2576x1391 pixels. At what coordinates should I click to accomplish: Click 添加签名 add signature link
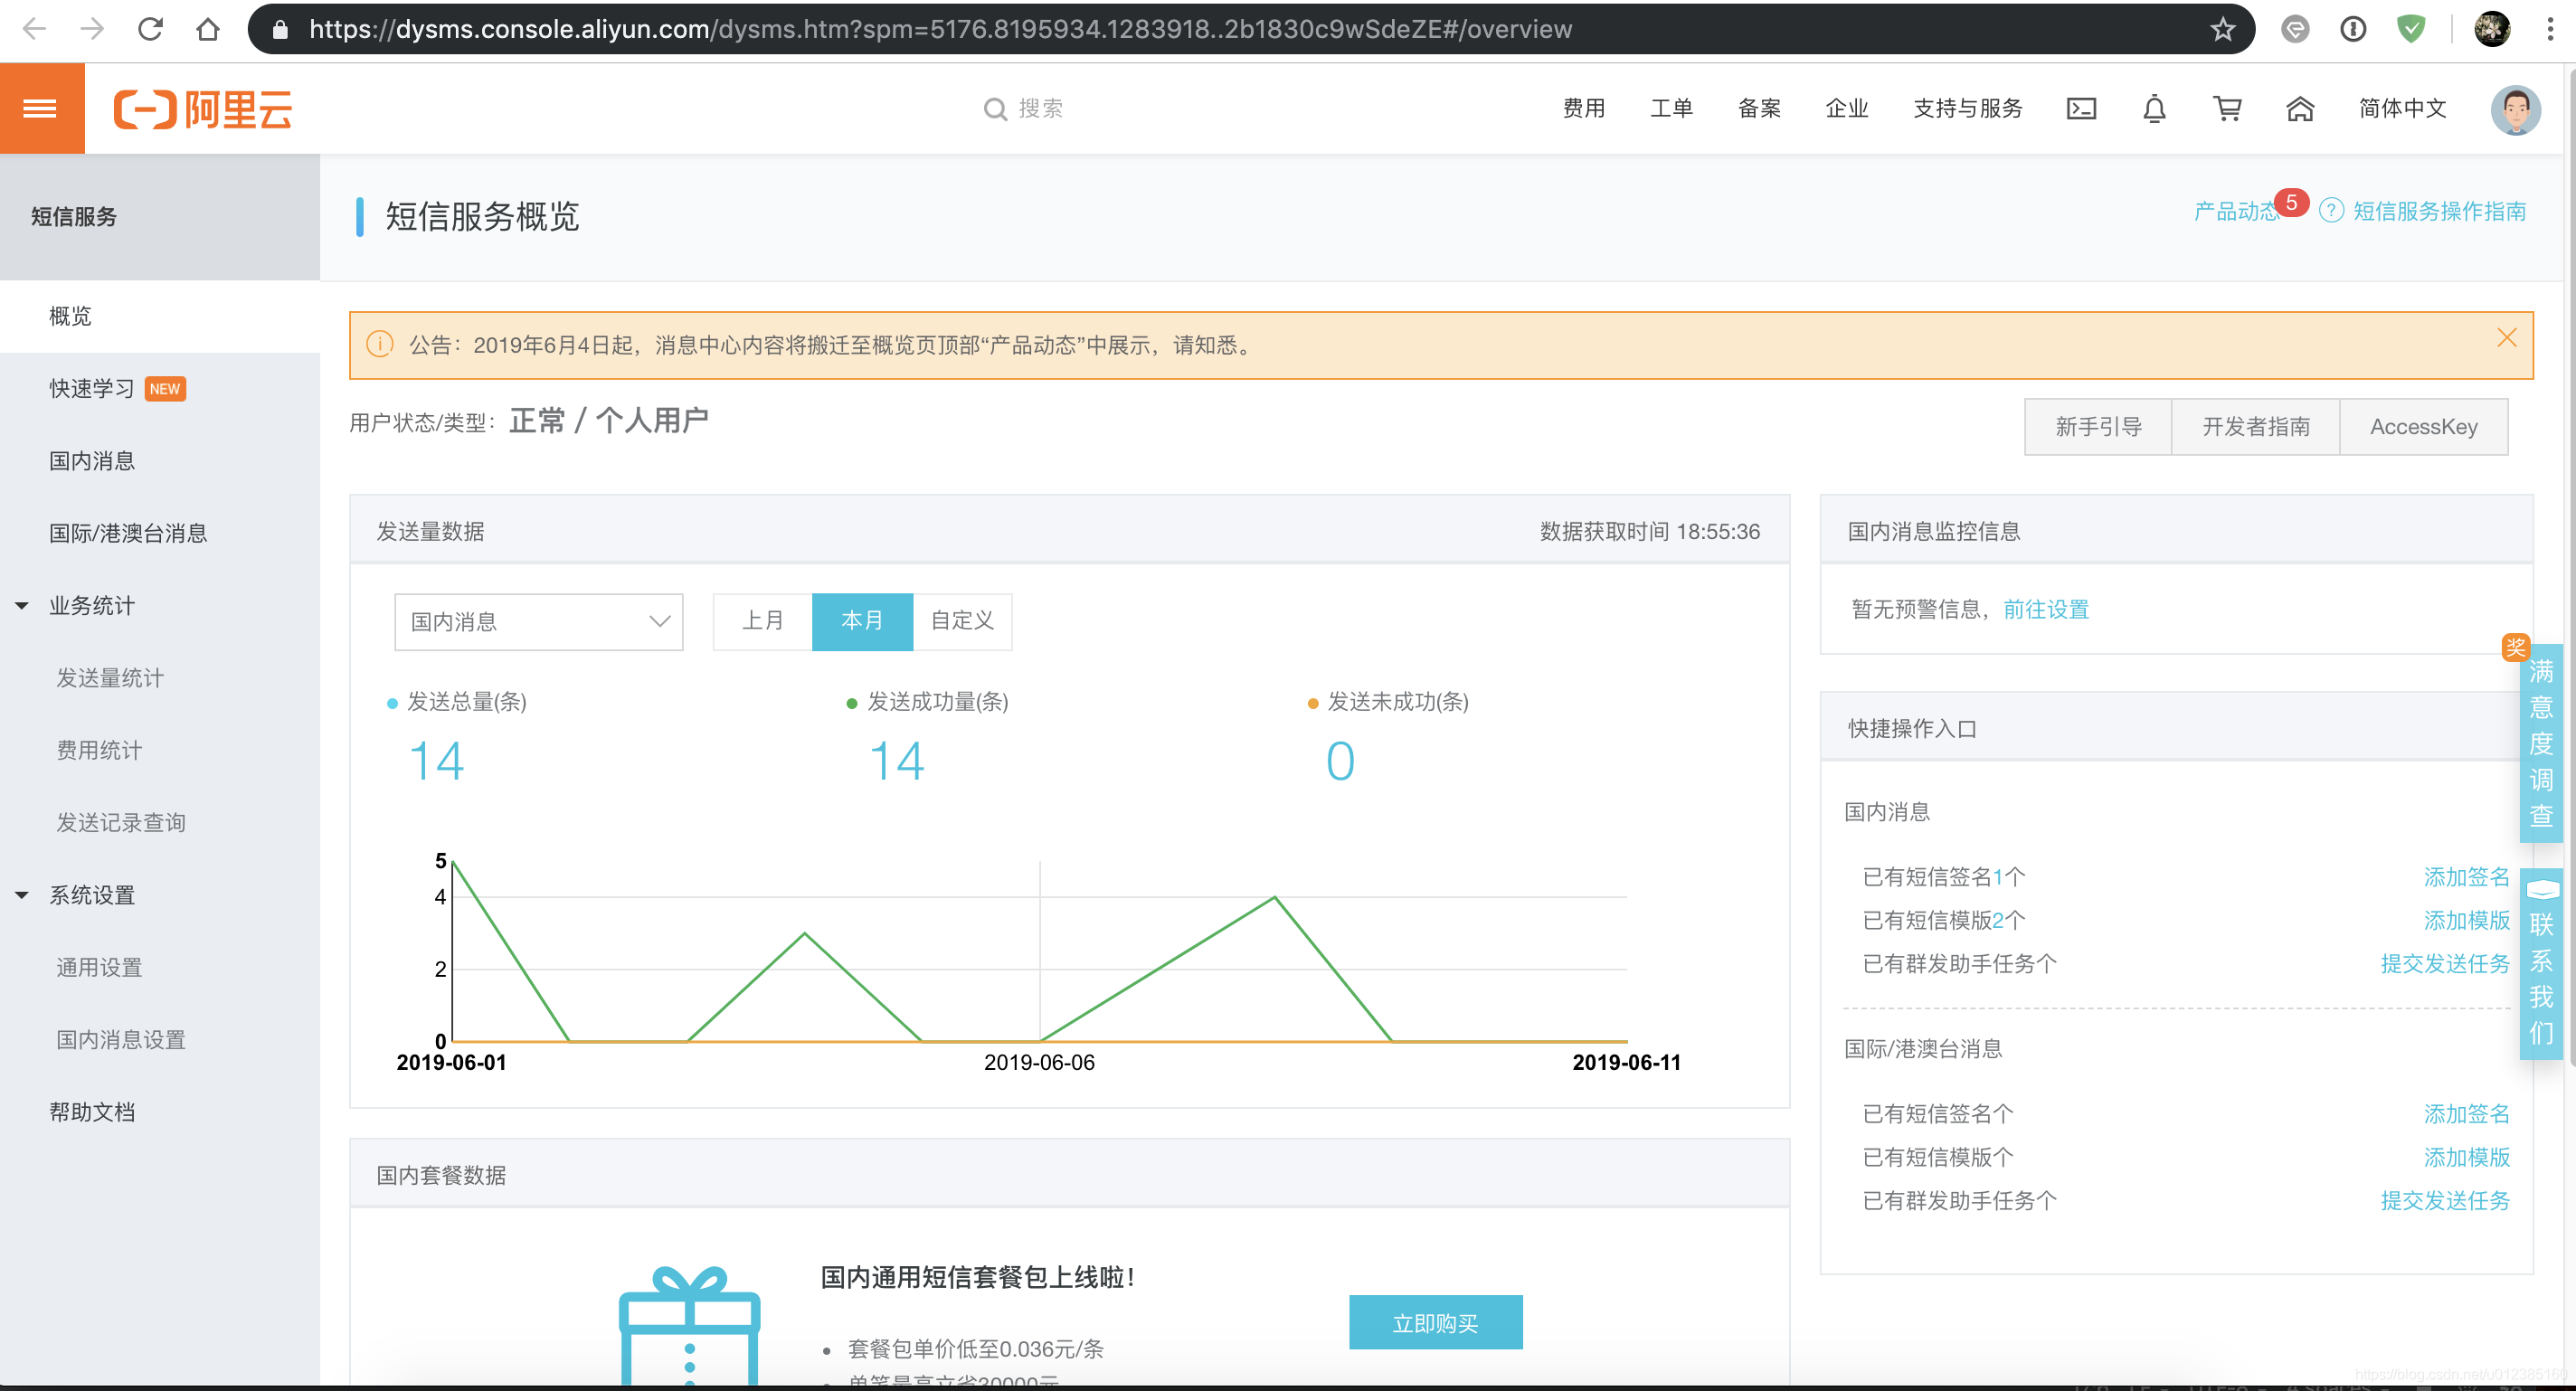pyautogui.click(x=2463, y=877)
